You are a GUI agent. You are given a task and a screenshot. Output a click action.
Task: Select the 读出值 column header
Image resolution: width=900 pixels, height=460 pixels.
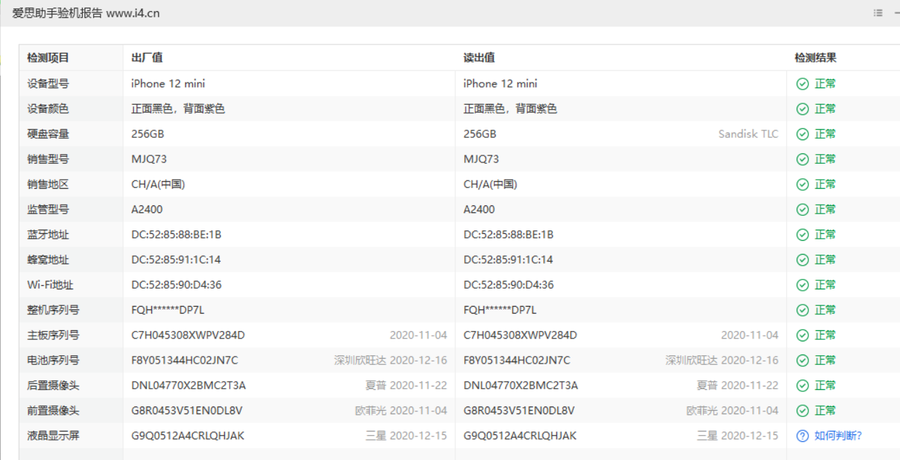(x=479, y=58)
